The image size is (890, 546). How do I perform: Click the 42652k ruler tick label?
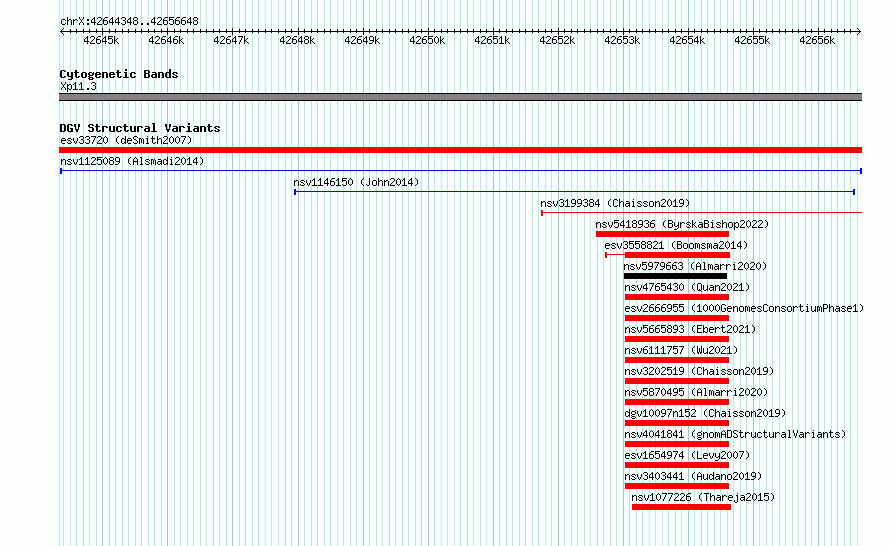(557, 40)
